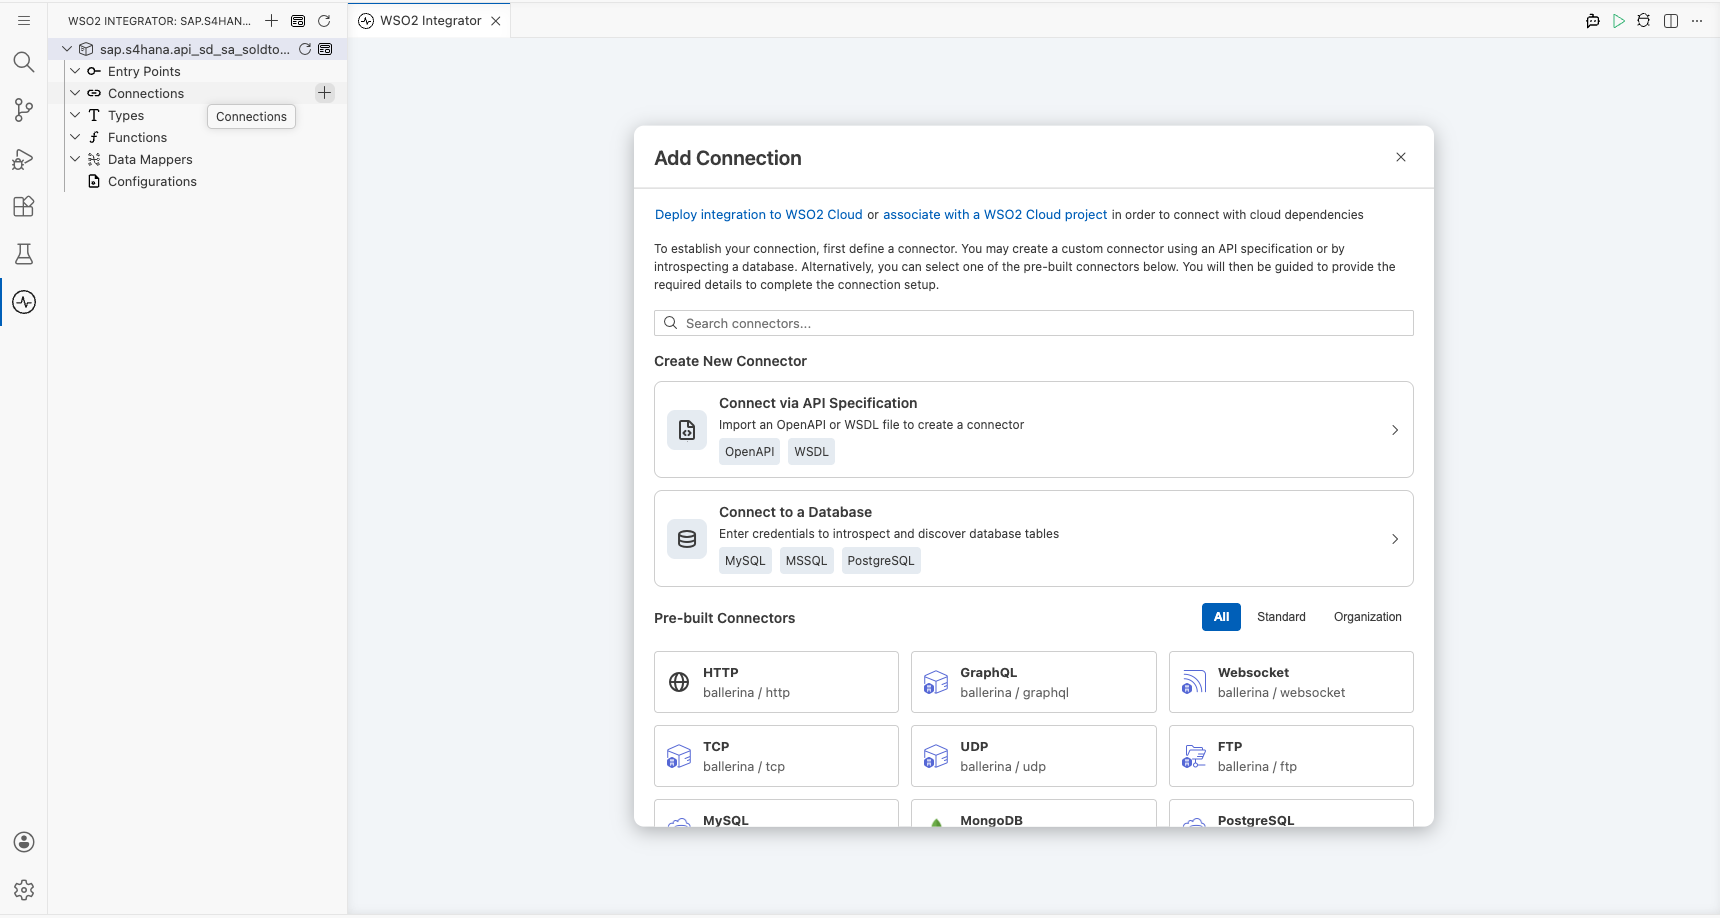Select Types tree item
The image size is (1720, 918).
[126, 115]
